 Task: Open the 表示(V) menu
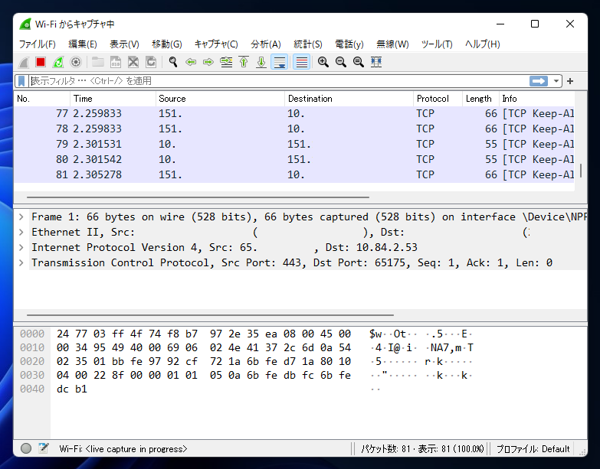coord(124,44)
